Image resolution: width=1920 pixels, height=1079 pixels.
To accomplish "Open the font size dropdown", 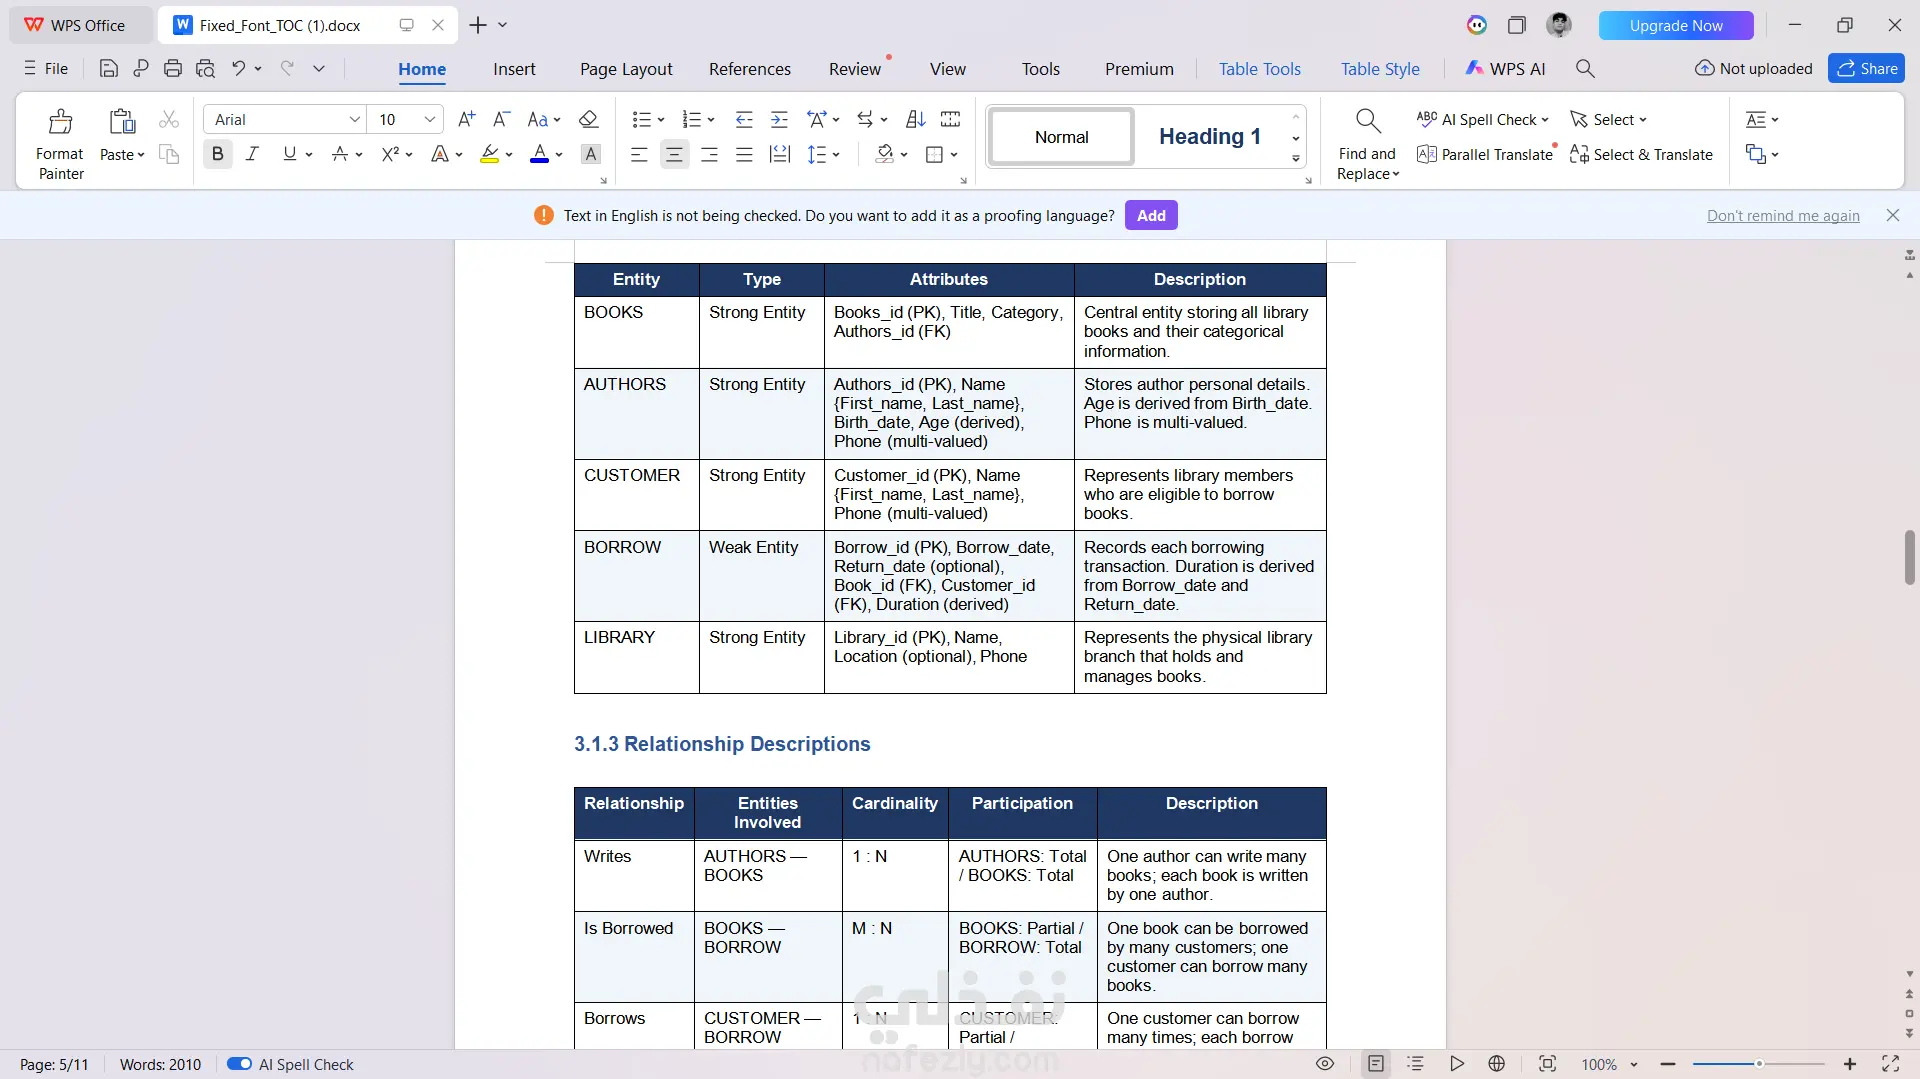I will (x=430, y=119).
